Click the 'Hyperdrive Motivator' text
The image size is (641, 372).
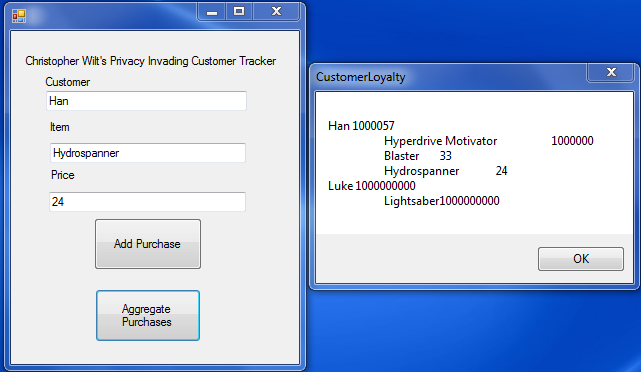pyautogui.click(x=440, y=141)
